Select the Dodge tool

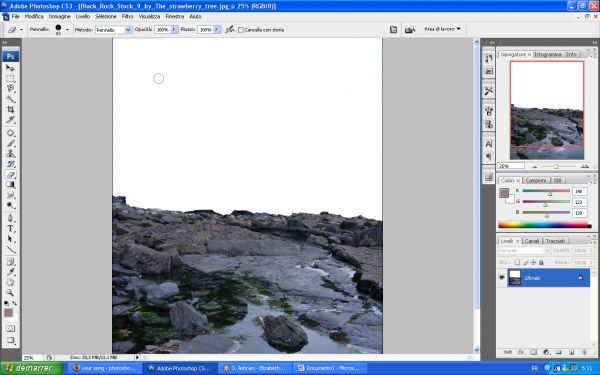pyautogui.click(x=10, y=205)
